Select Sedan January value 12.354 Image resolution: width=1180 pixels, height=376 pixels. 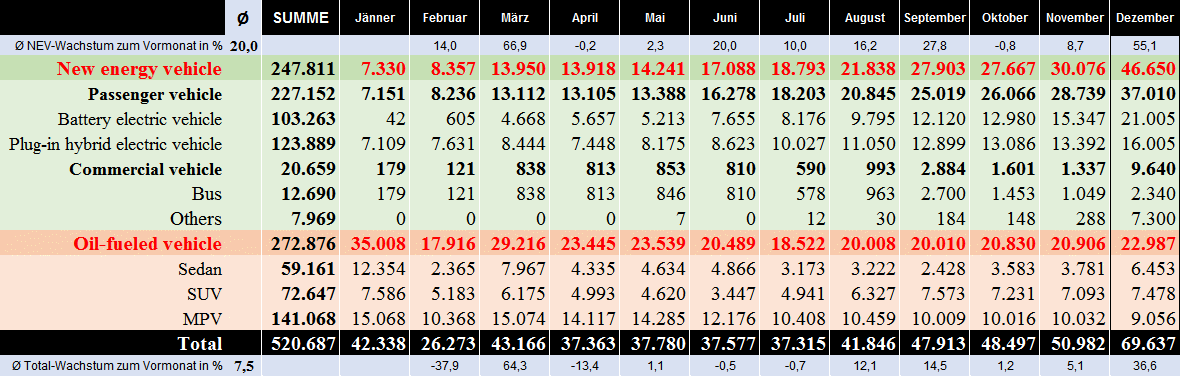[x=379, y=268]
